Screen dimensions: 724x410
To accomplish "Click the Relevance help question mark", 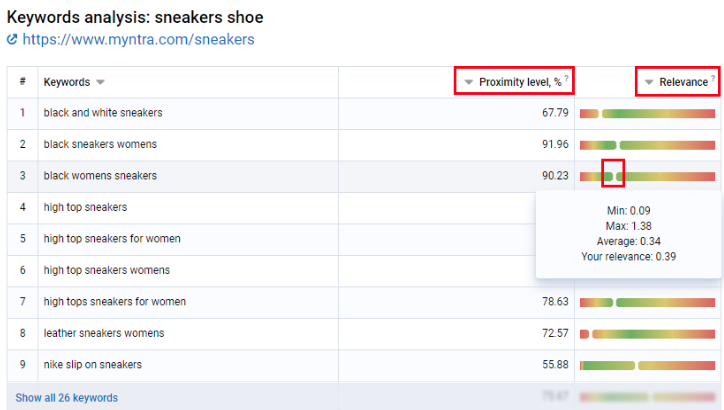I will coord(713,78).
